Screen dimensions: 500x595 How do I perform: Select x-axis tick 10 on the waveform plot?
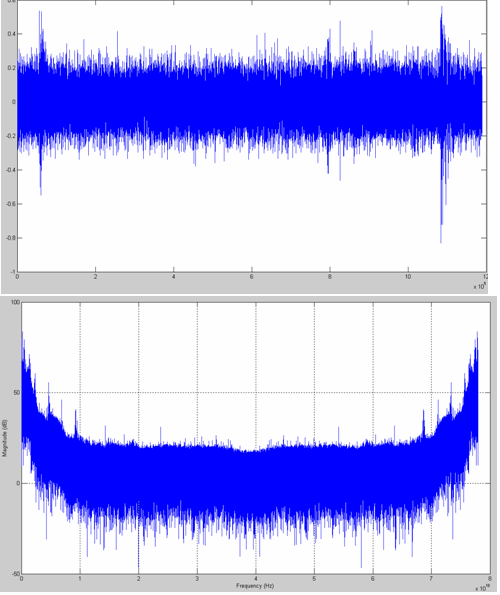point(408,277)
